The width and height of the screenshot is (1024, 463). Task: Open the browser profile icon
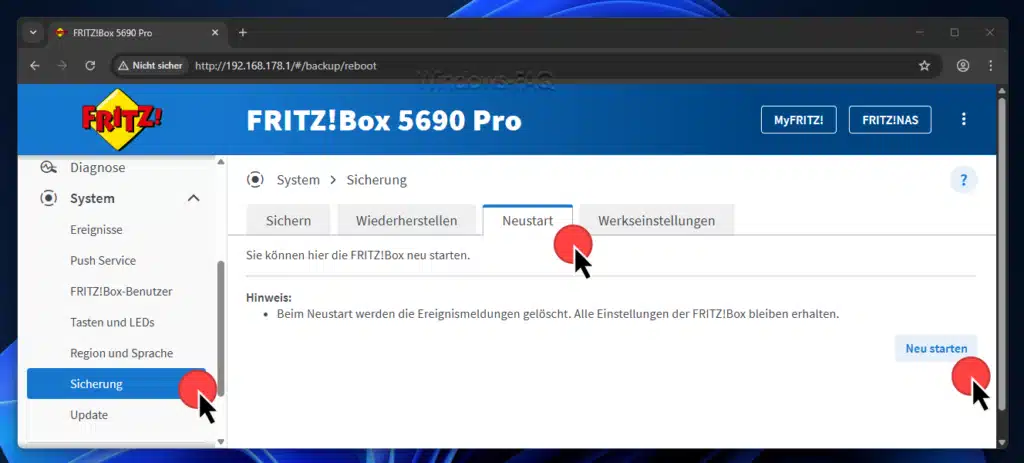(x=963, y=66)
